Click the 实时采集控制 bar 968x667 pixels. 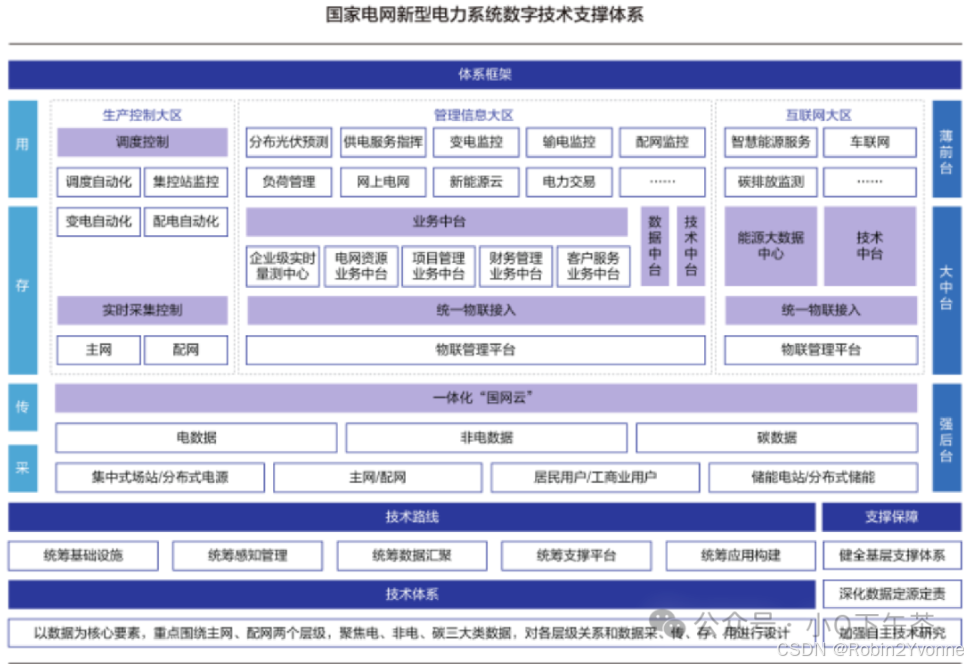[x=142, y=310]
